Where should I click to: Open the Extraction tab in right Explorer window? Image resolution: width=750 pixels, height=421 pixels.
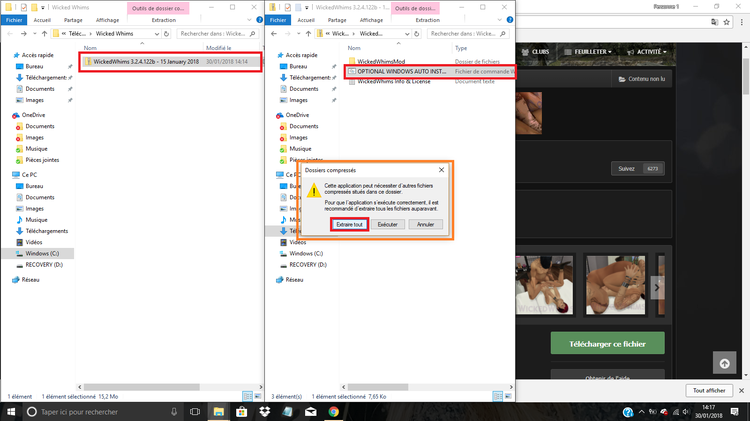(x=428, y=20)
